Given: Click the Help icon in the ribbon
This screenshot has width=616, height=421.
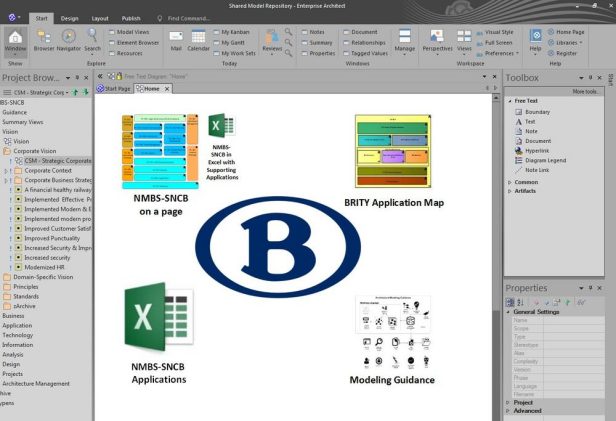Looking at the screenshot, I should tap(536, 38).
